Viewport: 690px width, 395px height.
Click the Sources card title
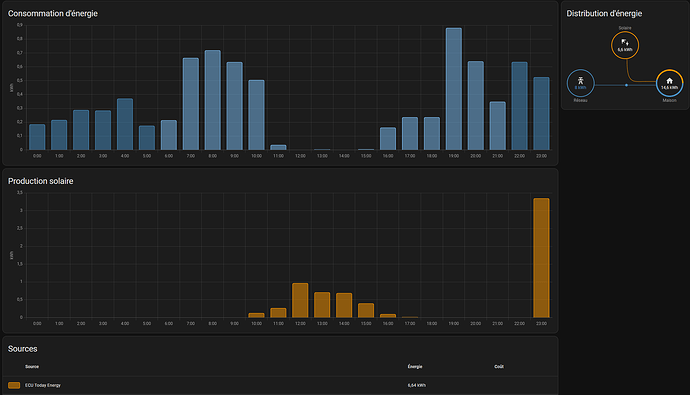coord(22,349)
